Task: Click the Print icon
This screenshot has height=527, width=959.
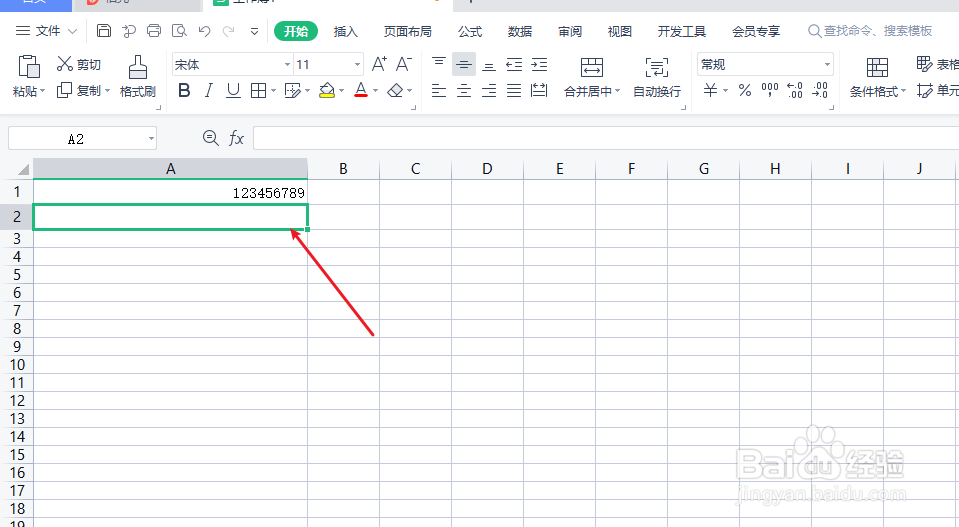Action: tap(154, 31)
